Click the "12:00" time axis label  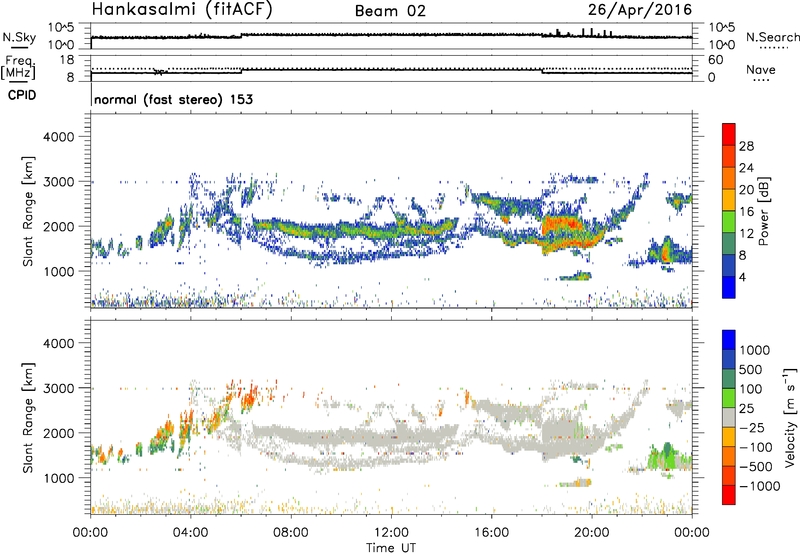pyautogui.click(x=391, y=533)
